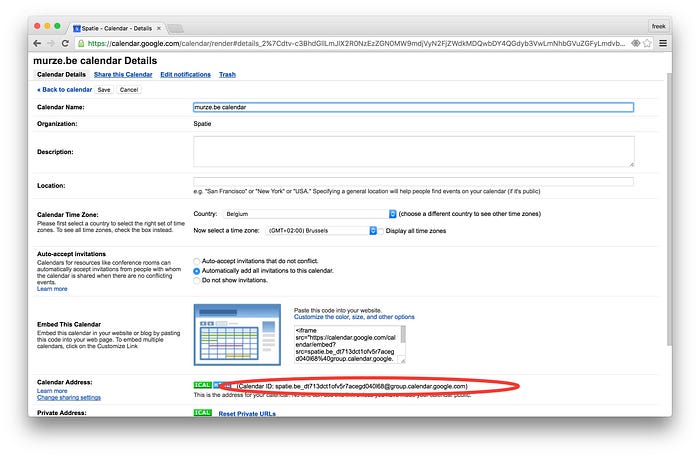Click the embedded calendar preview thumbnail
This screenshot has width=700, height=457.
coord(237,335)
